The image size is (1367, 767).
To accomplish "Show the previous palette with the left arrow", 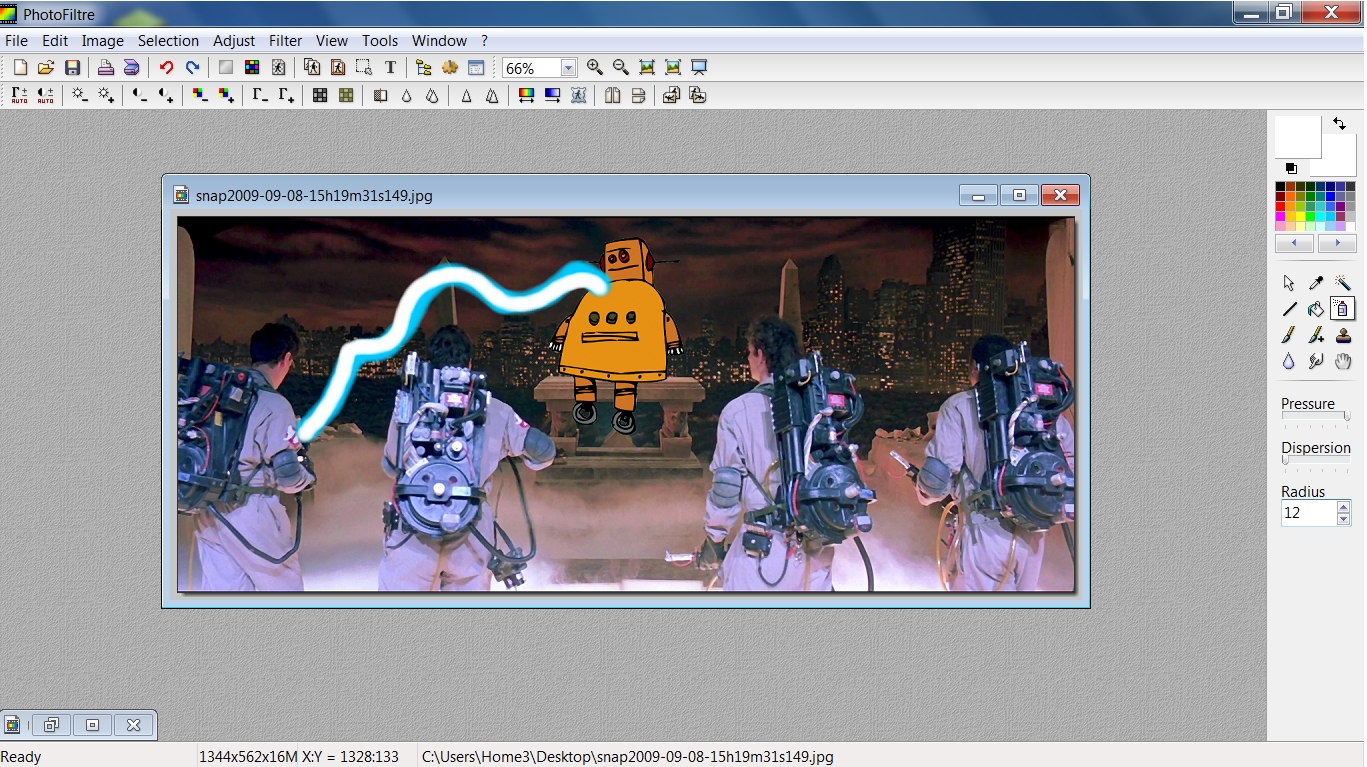I will (x=1295, y=243).
